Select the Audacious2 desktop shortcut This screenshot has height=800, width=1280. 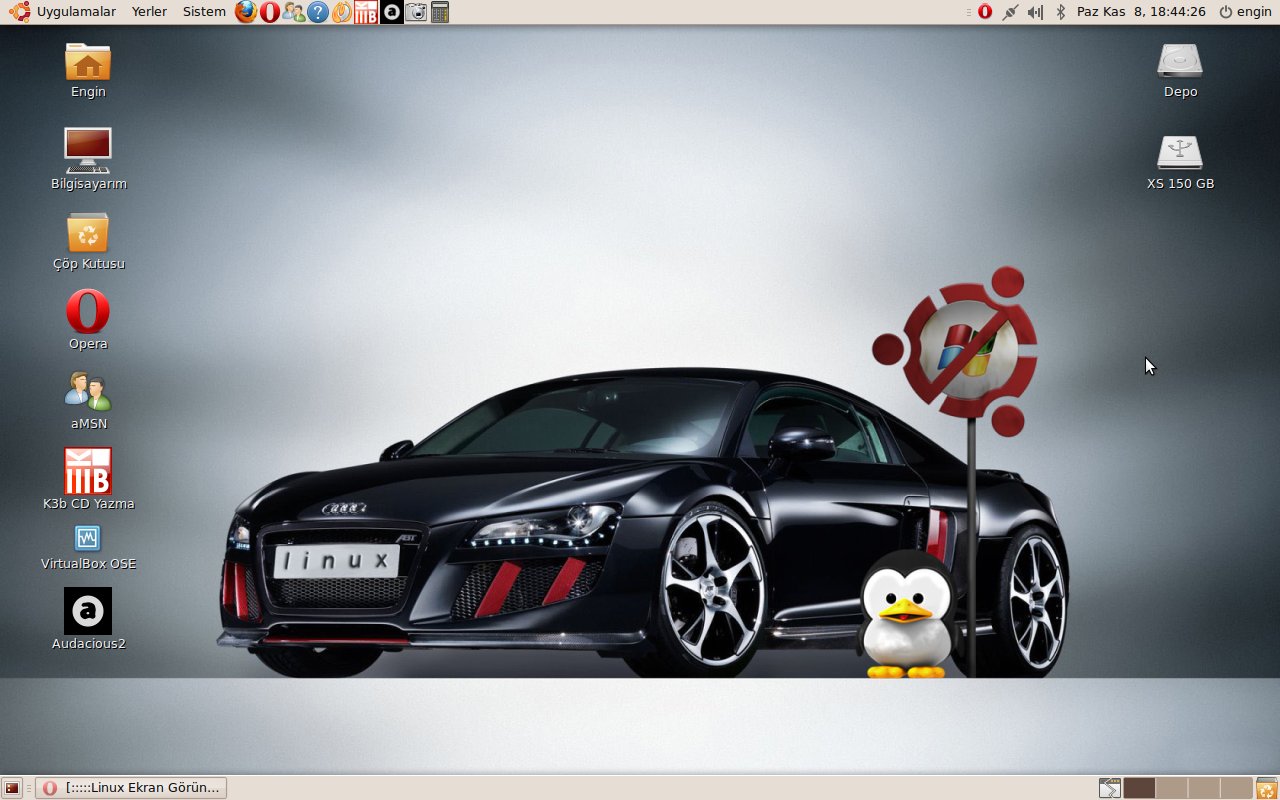[x=88, y=619]
